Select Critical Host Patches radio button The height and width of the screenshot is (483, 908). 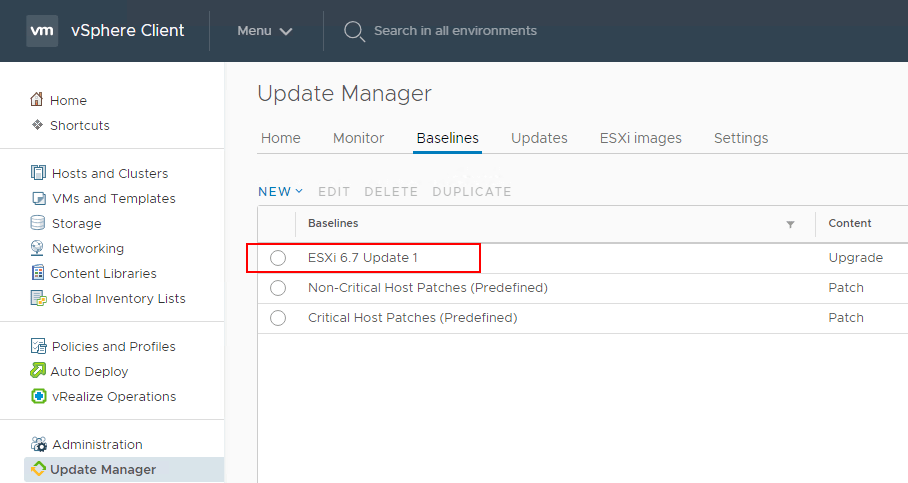(278, 318)
